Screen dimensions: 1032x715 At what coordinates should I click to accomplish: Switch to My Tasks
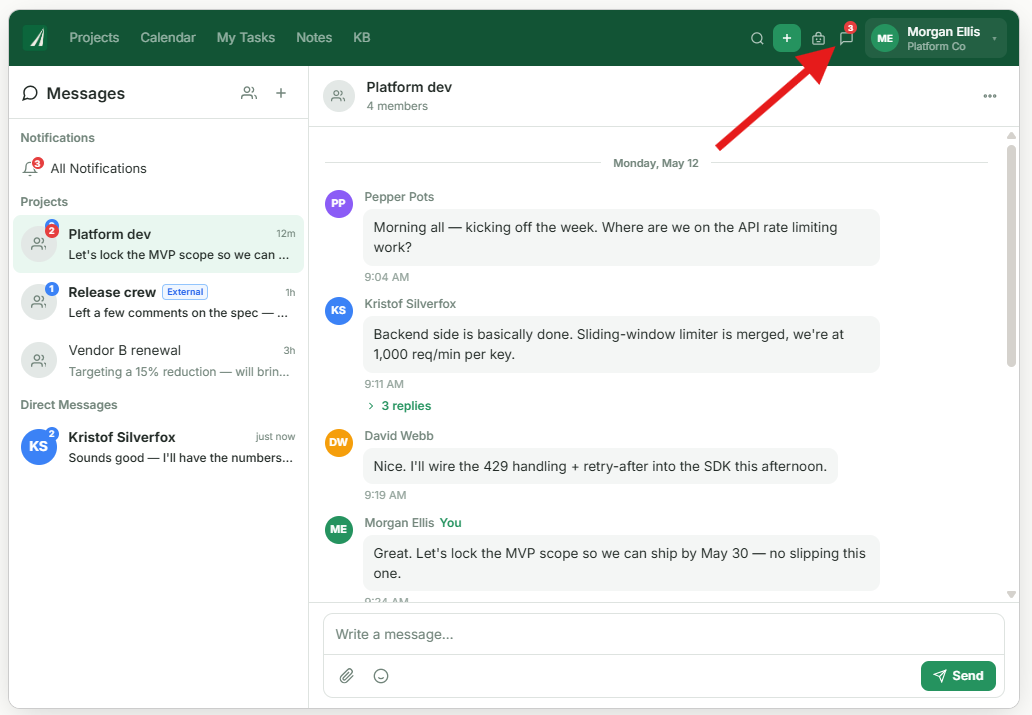point(246,38)
